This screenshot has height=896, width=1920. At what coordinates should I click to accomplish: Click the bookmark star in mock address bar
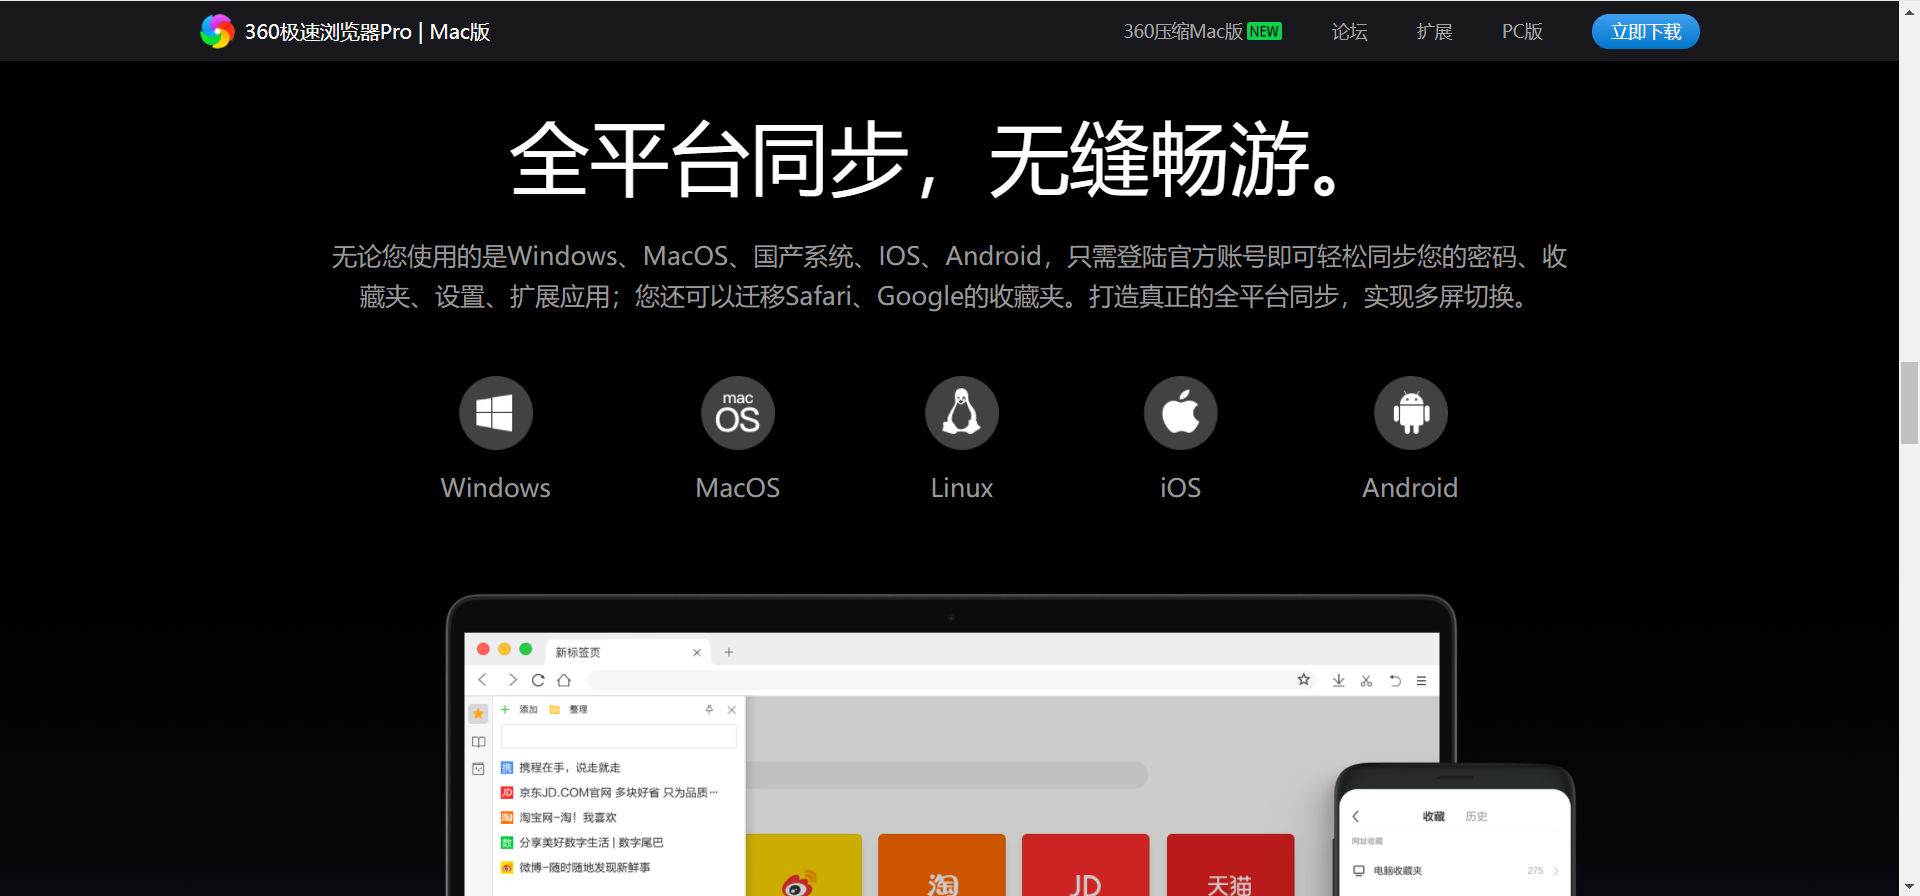tap(1304, 680)
